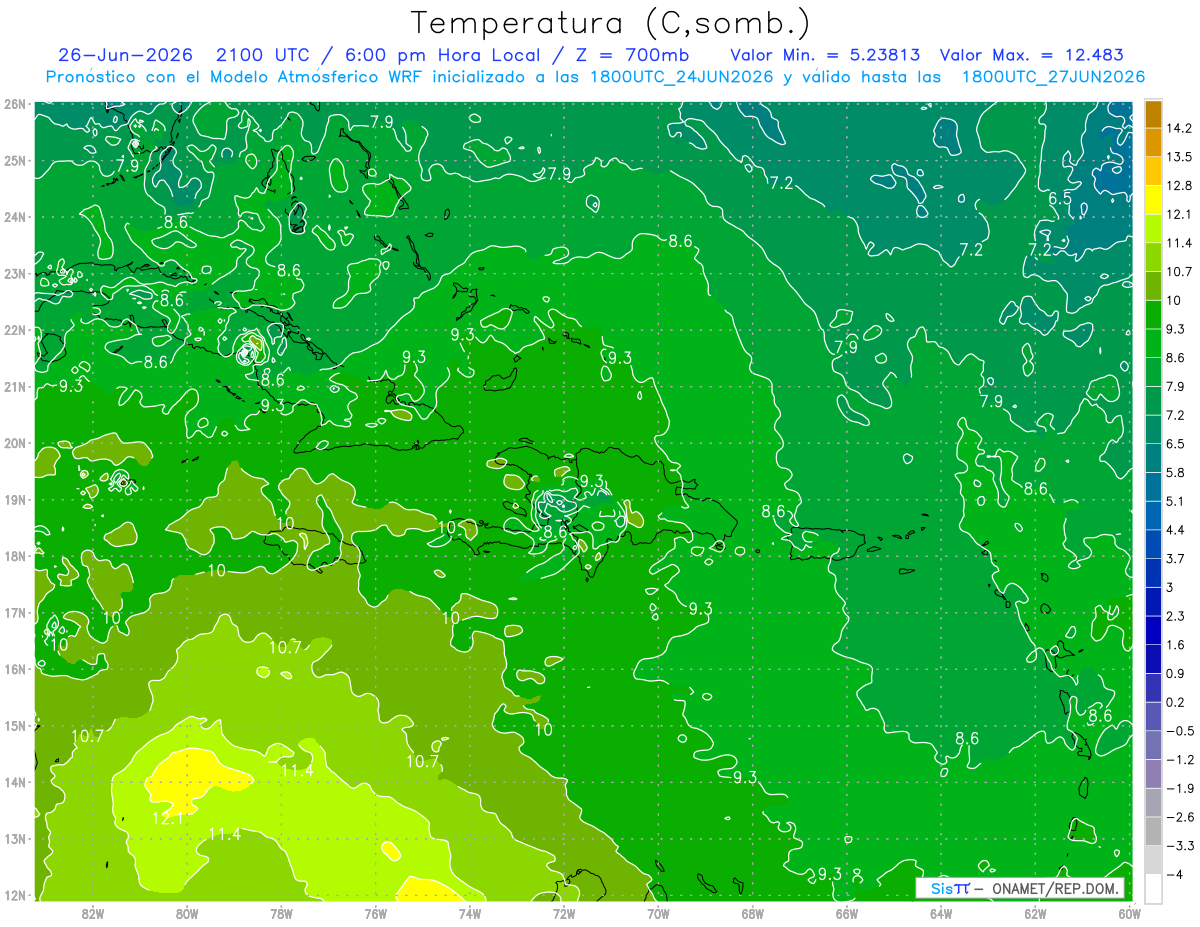Click the '22N' latitude axis label
1200x927 pixels.
point(15,329)
